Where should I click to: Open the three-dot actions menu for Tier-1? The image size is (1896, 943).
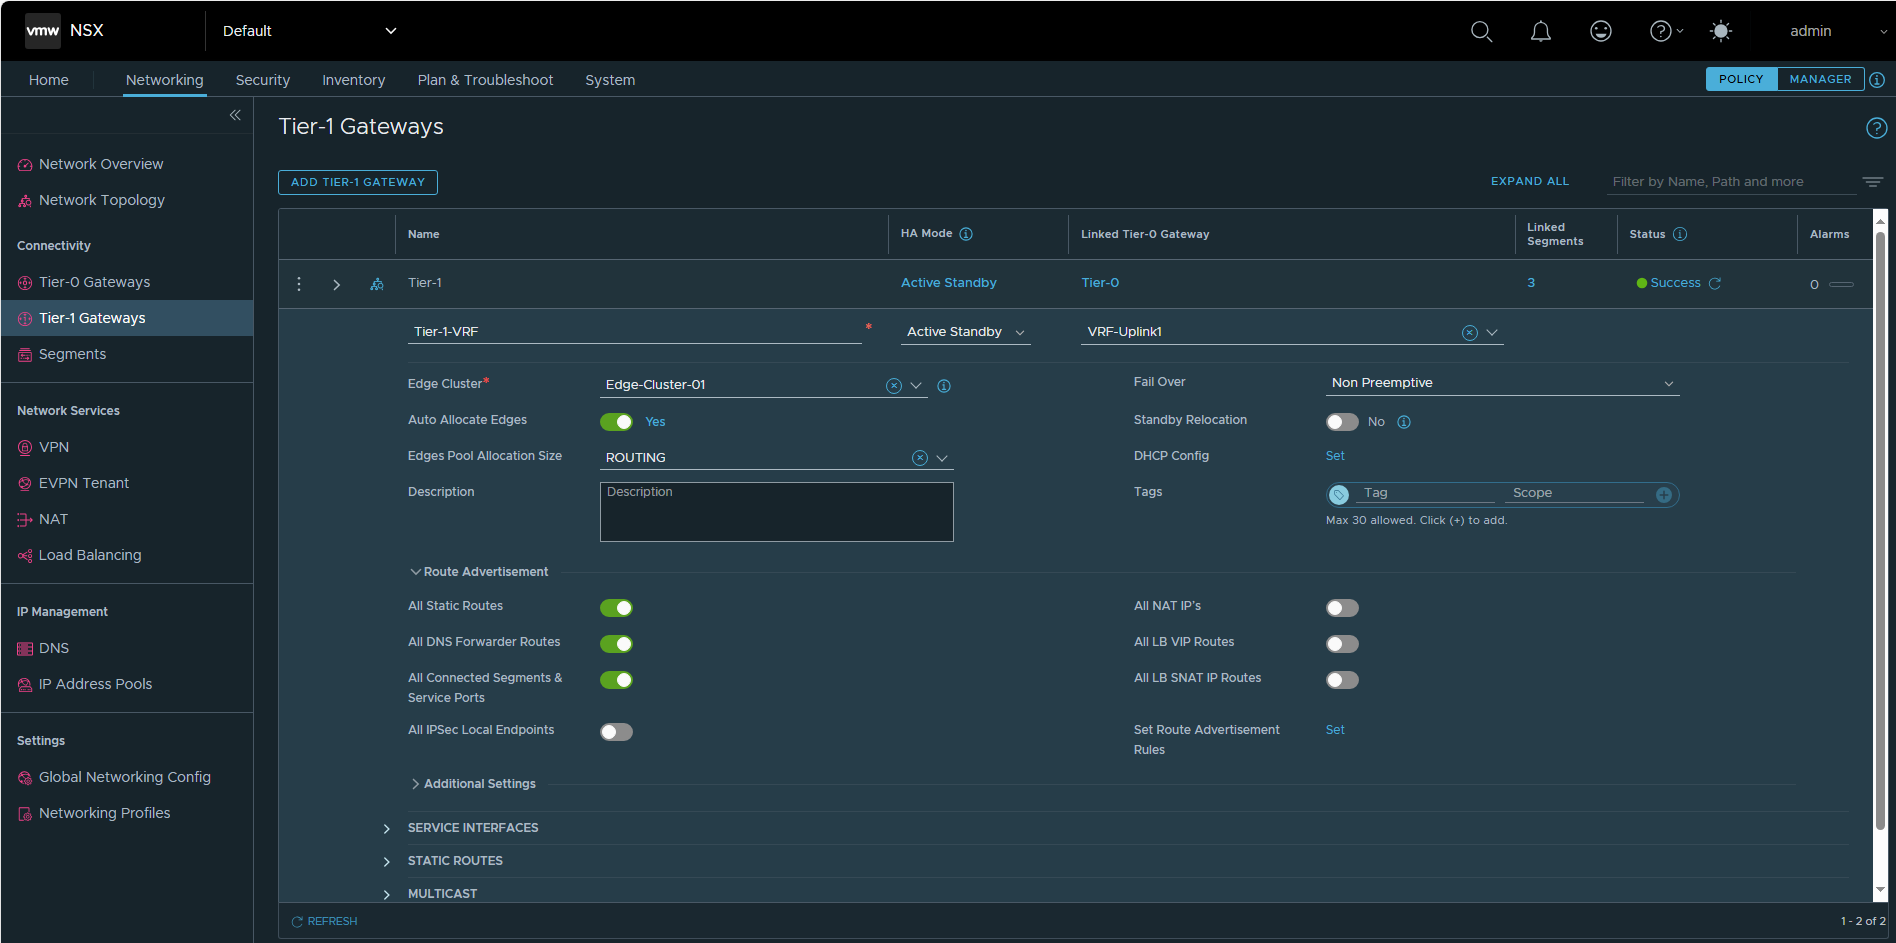pos(299,284)
